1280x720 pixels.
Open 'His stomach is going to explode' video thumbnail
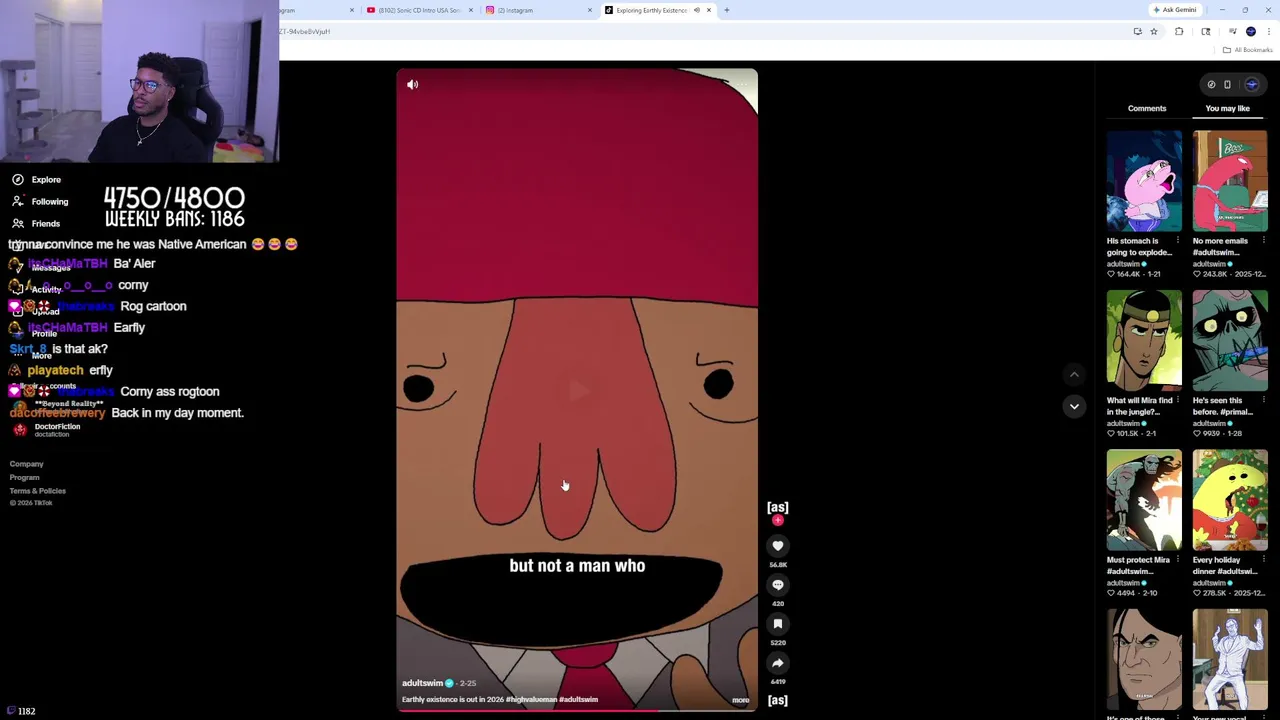point(1144,181)
